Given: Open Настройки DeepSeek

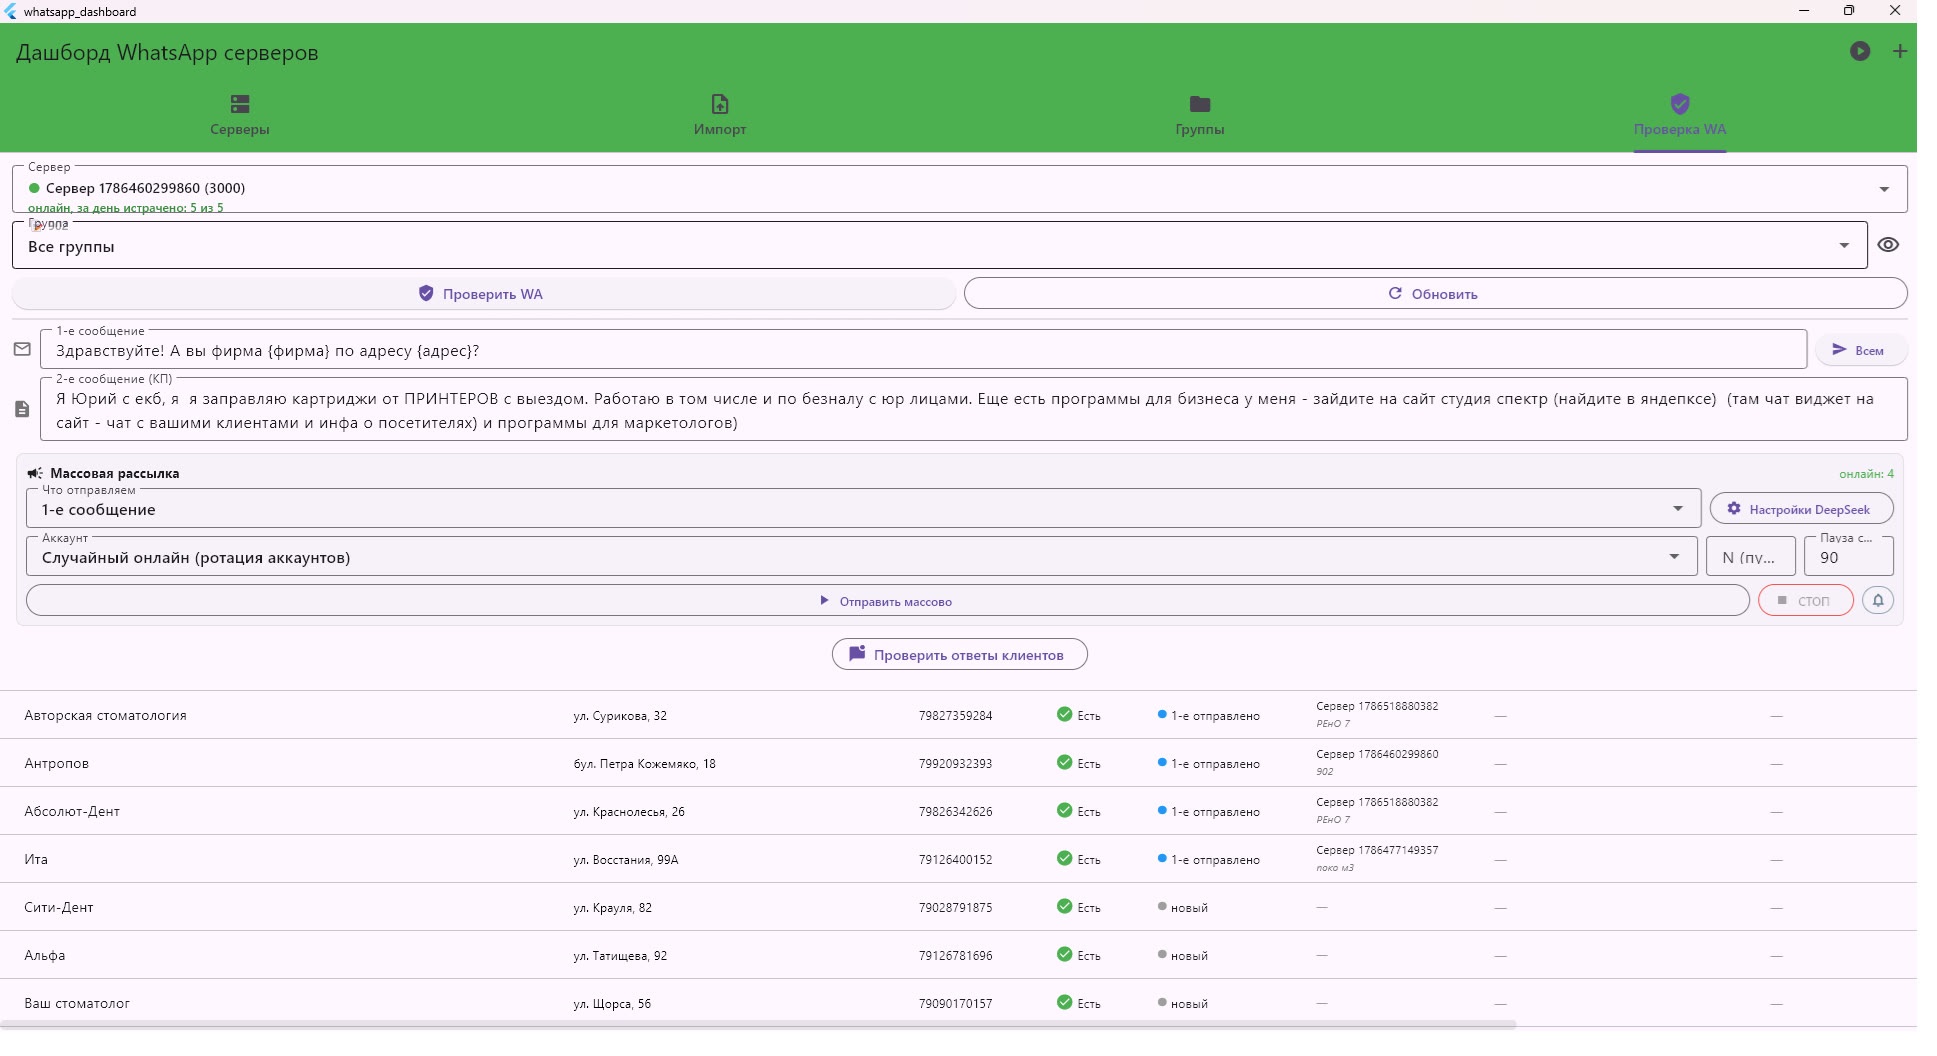Looking at the screenshot, I should point(1801,509).
